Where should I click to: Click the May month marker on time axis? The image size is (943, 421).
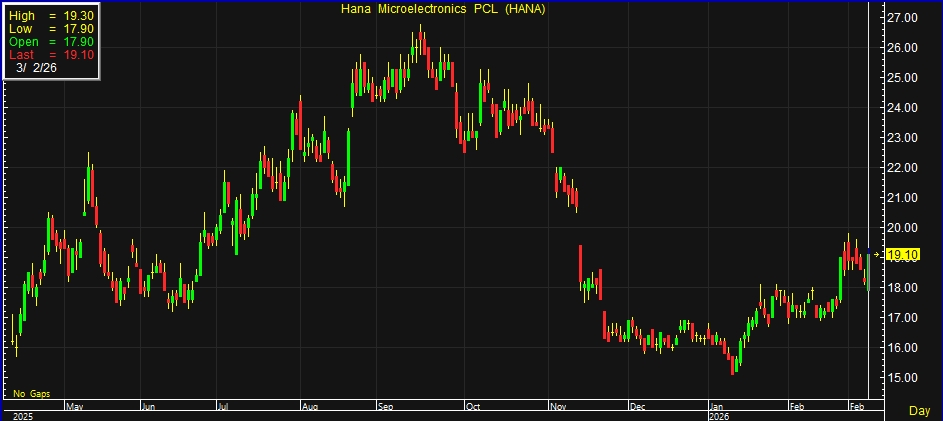coord(73,407)
